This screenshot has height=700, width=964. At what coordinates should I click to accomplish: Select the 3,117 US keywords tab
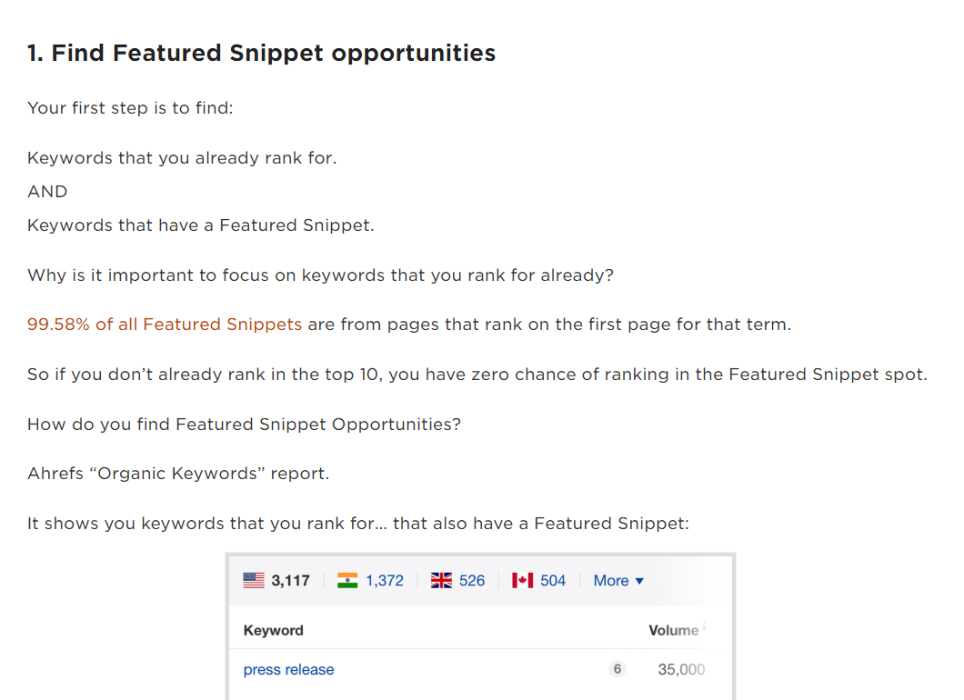coord(277,580)
